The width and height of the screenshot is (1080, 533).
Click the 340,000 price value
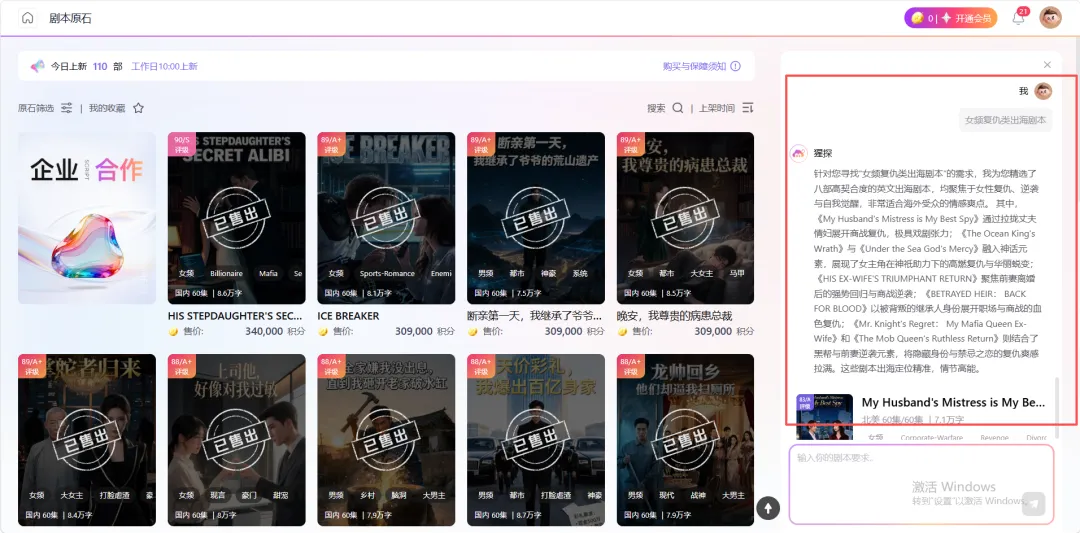[x=264, y=331]
